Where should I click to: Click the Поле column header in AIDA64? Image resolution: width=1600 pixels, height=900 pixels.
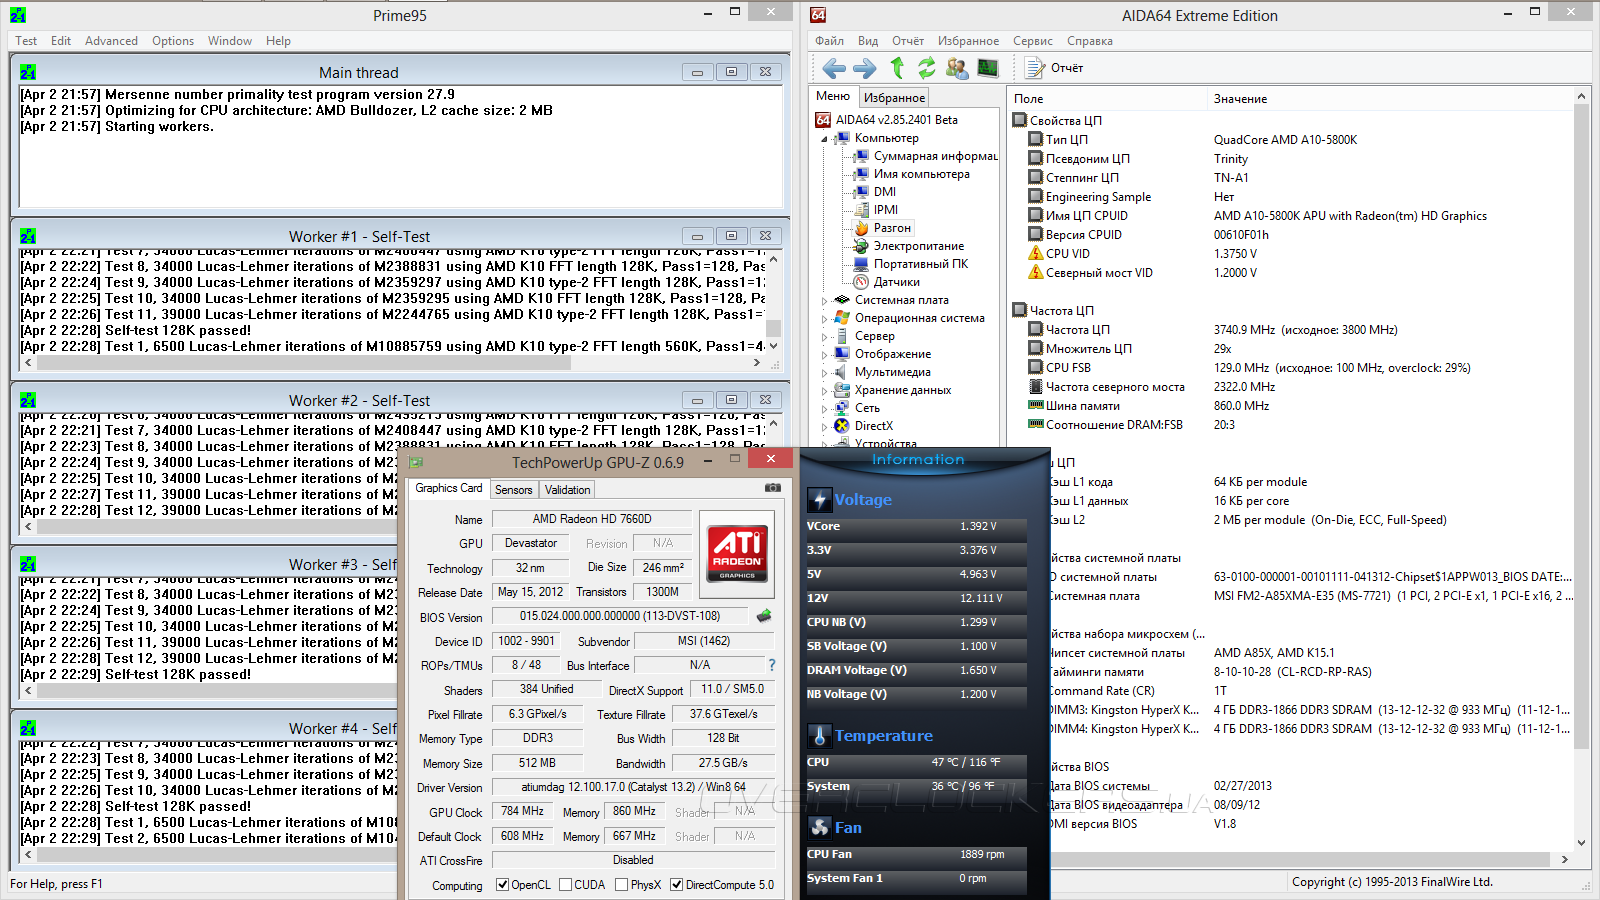click(1108, 99)
